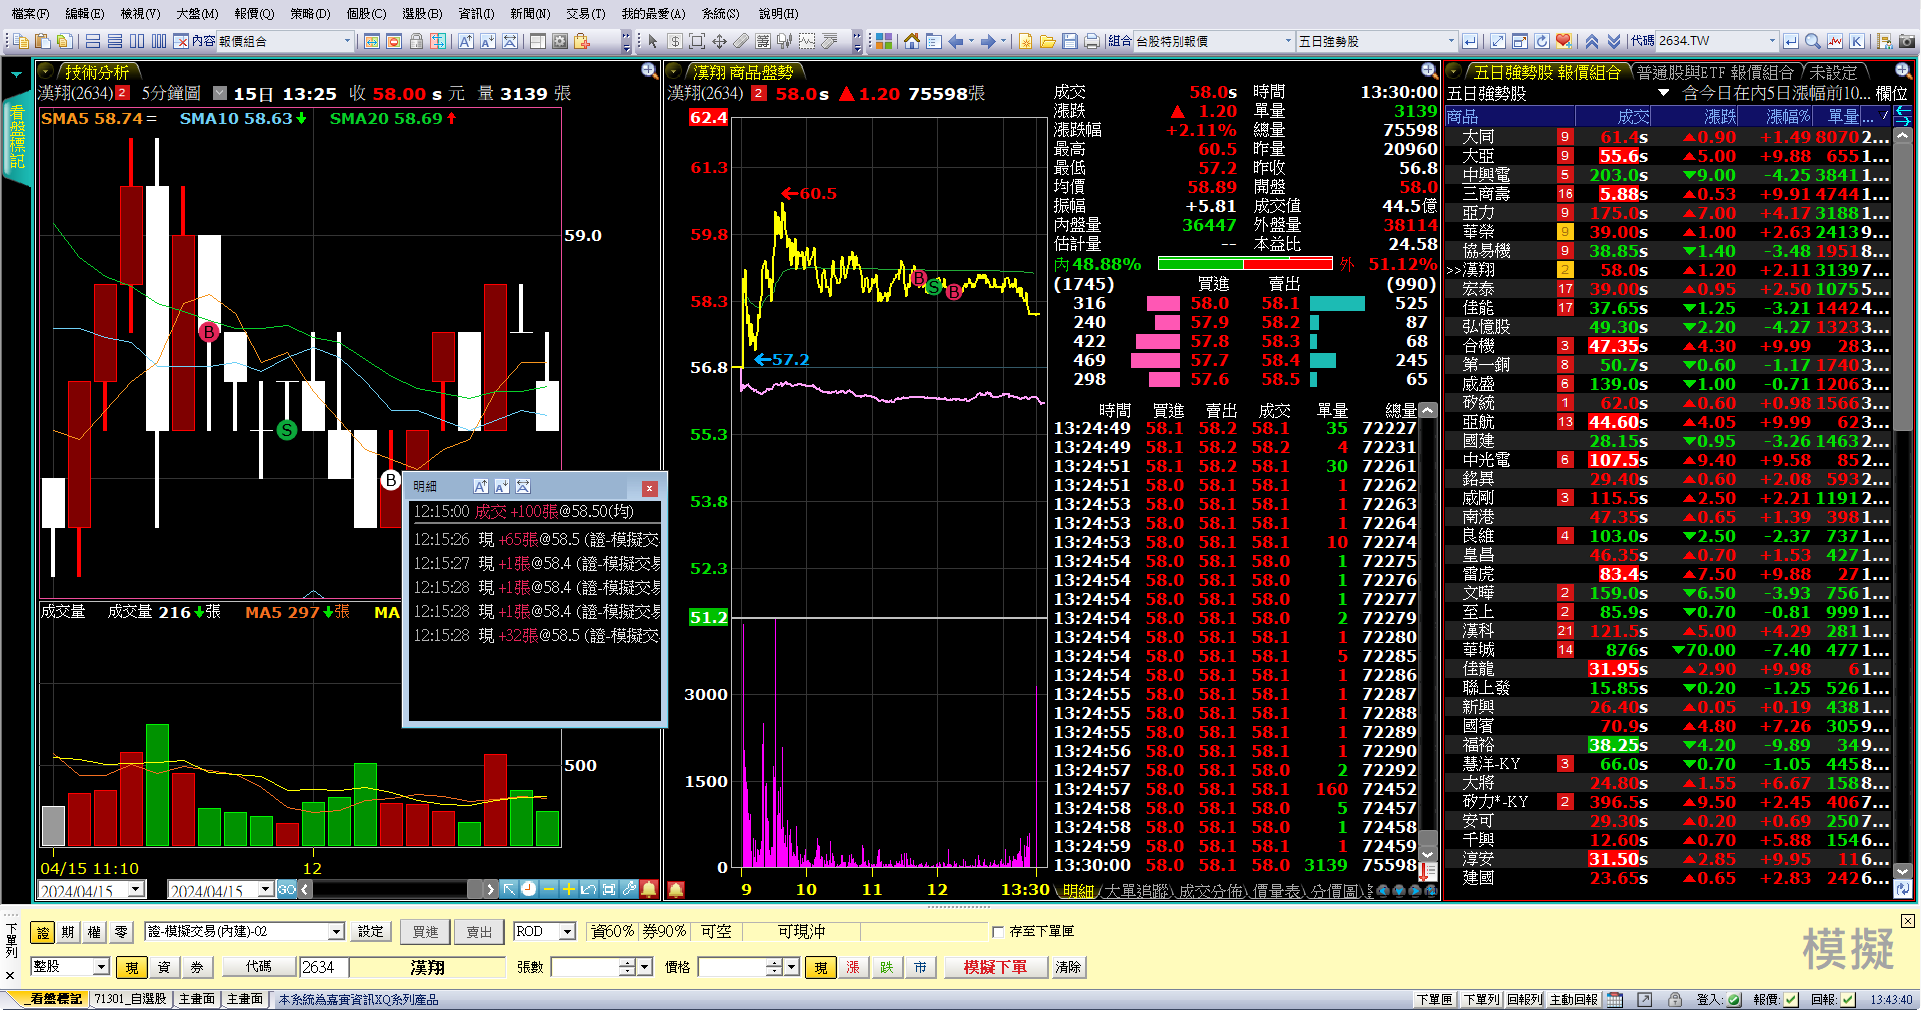
Task: Click the printer icon in the toolbar
Action: pos(1091,41)
